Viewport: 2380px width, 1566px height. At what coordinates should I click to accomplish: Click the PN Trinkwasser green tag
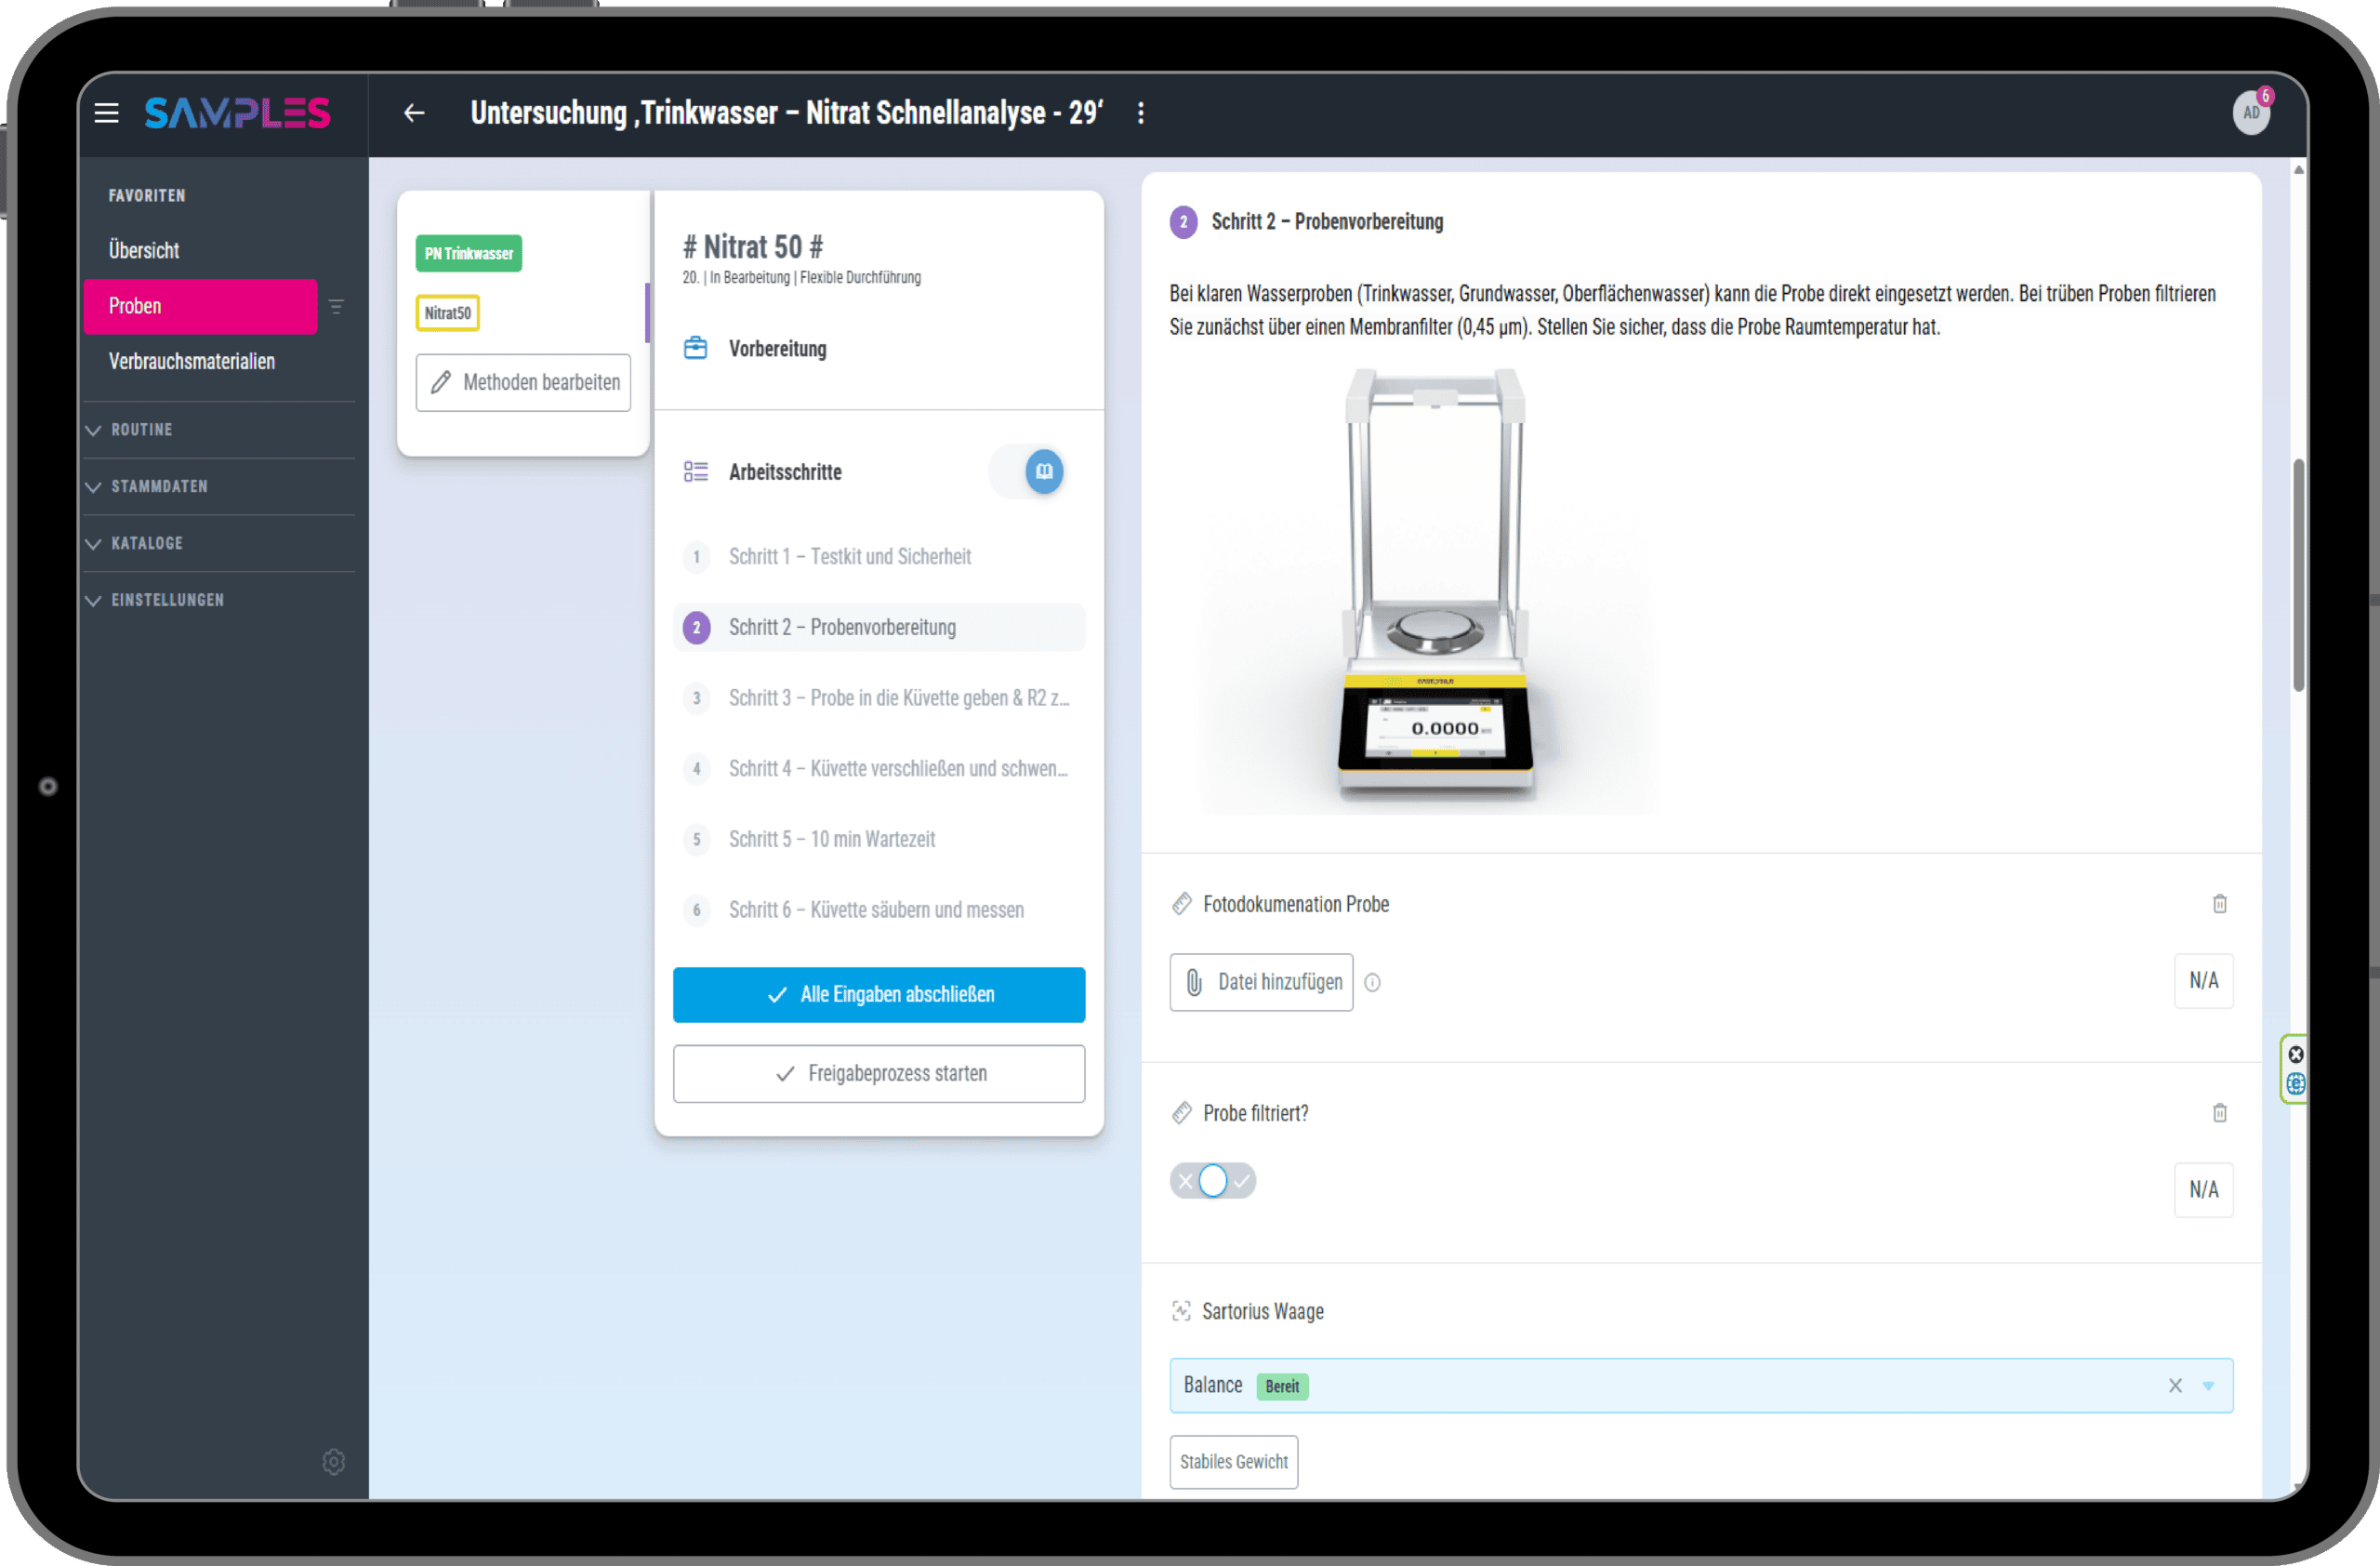click(x=468, y=254)
